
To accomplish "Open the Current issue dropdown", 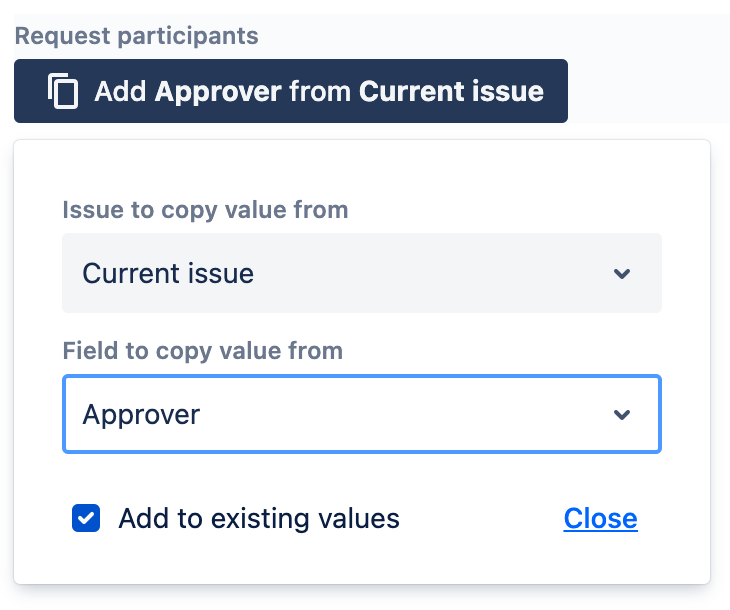I will pyautogui.click(x=362, y=273).
